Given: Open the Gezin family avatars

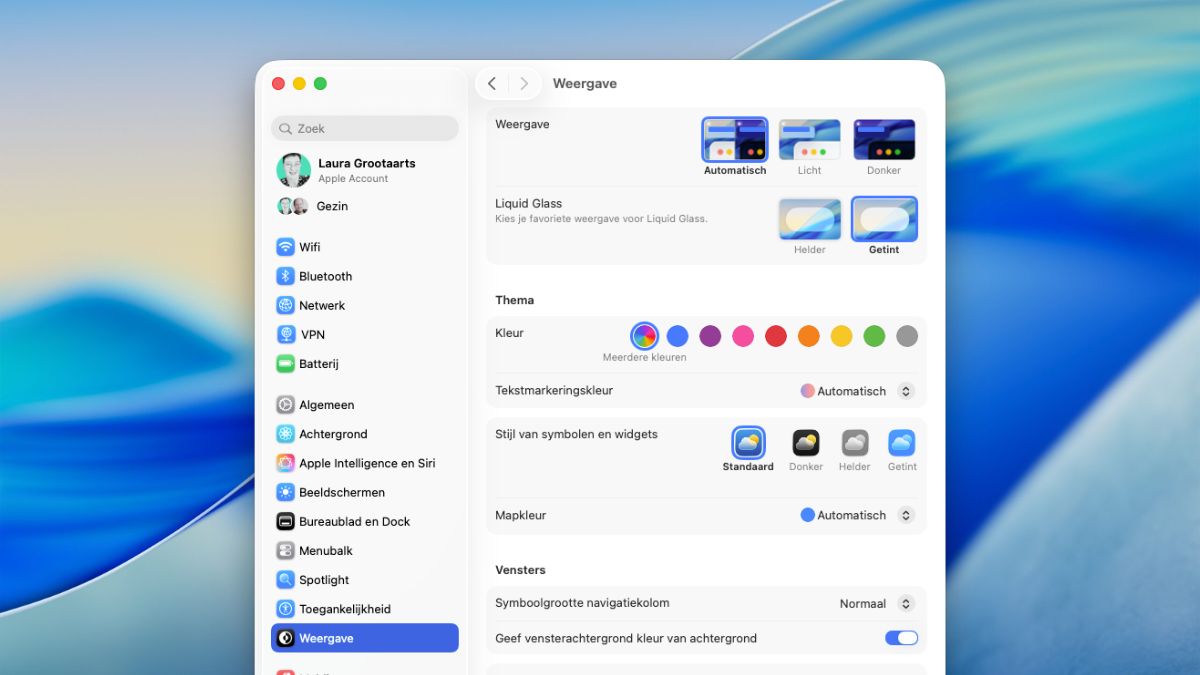Looking at the screenshot, I should tap(293, 206).
